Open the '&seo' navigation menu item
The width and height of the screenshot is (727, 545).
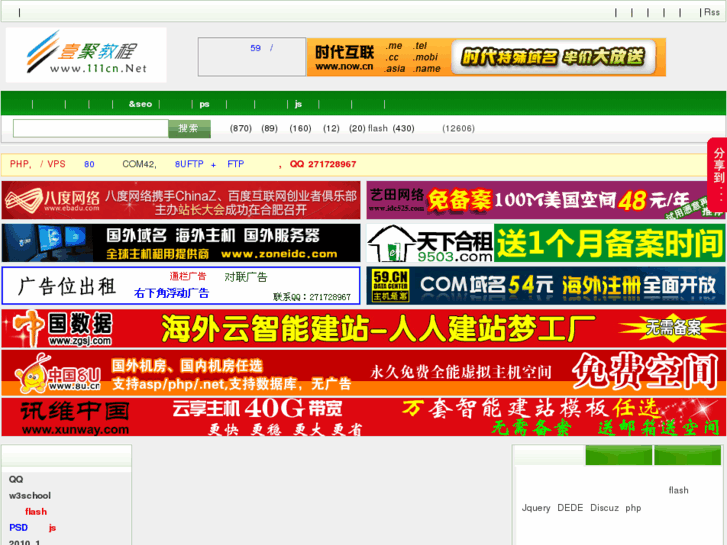point(140,104)
